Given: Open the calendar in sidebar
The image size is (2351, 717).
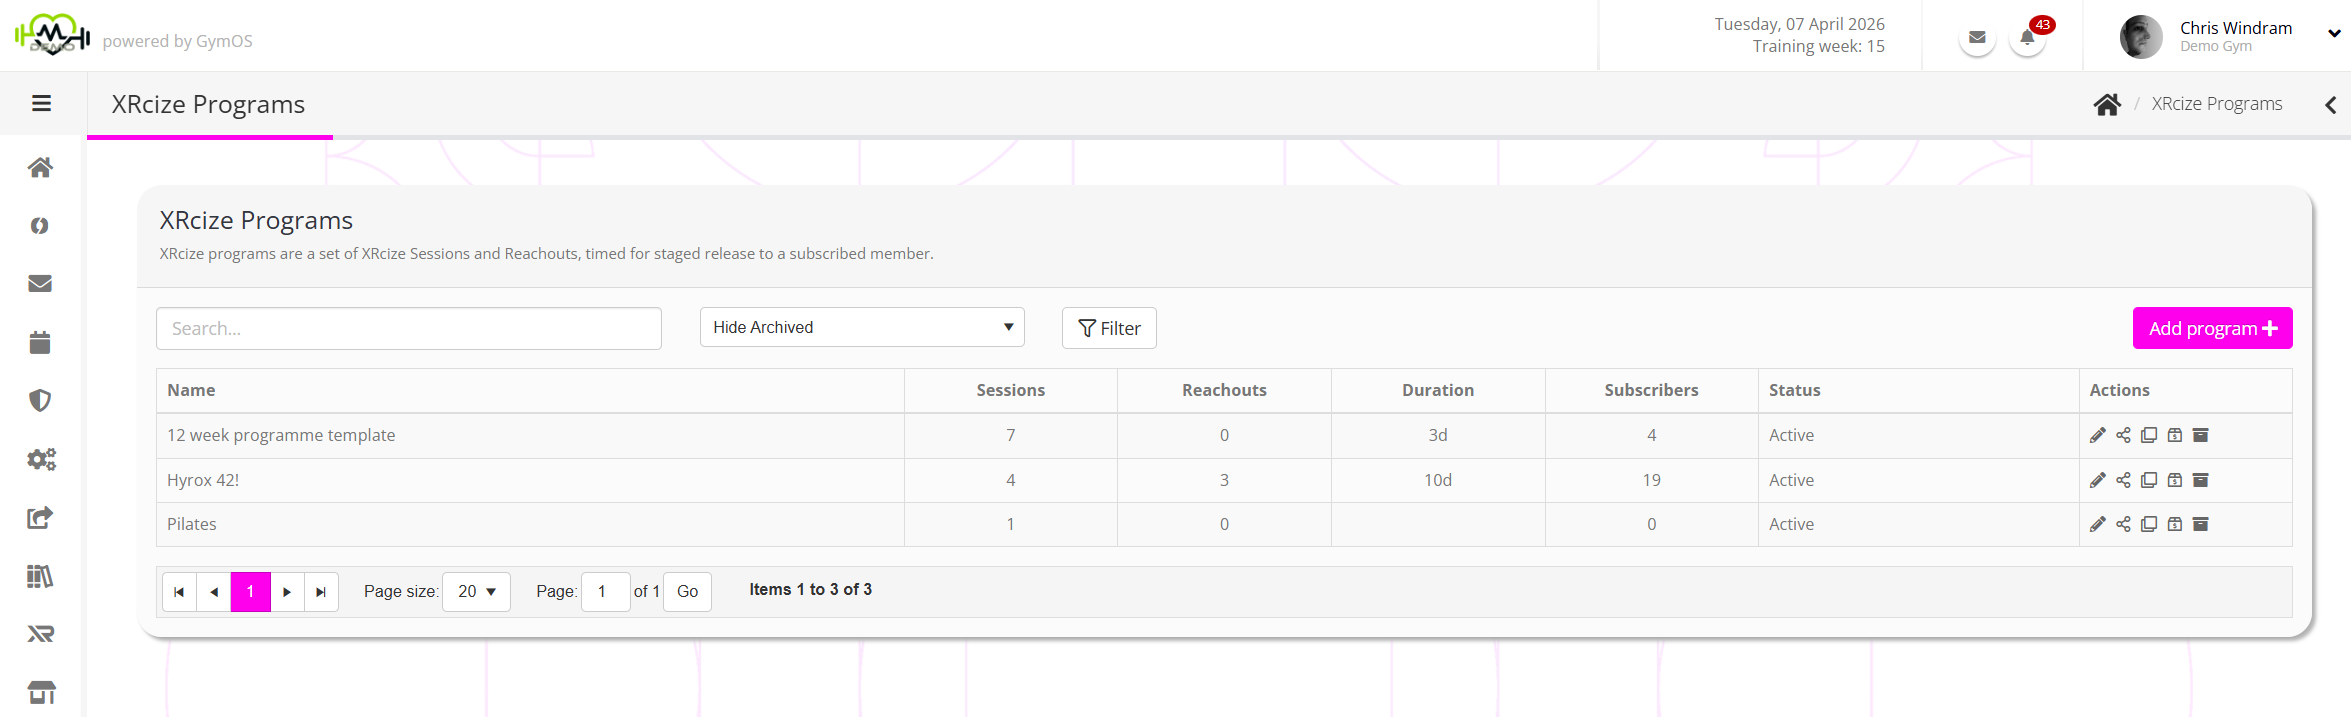Looking at the screenshot, I should click(x=40, y=343).
